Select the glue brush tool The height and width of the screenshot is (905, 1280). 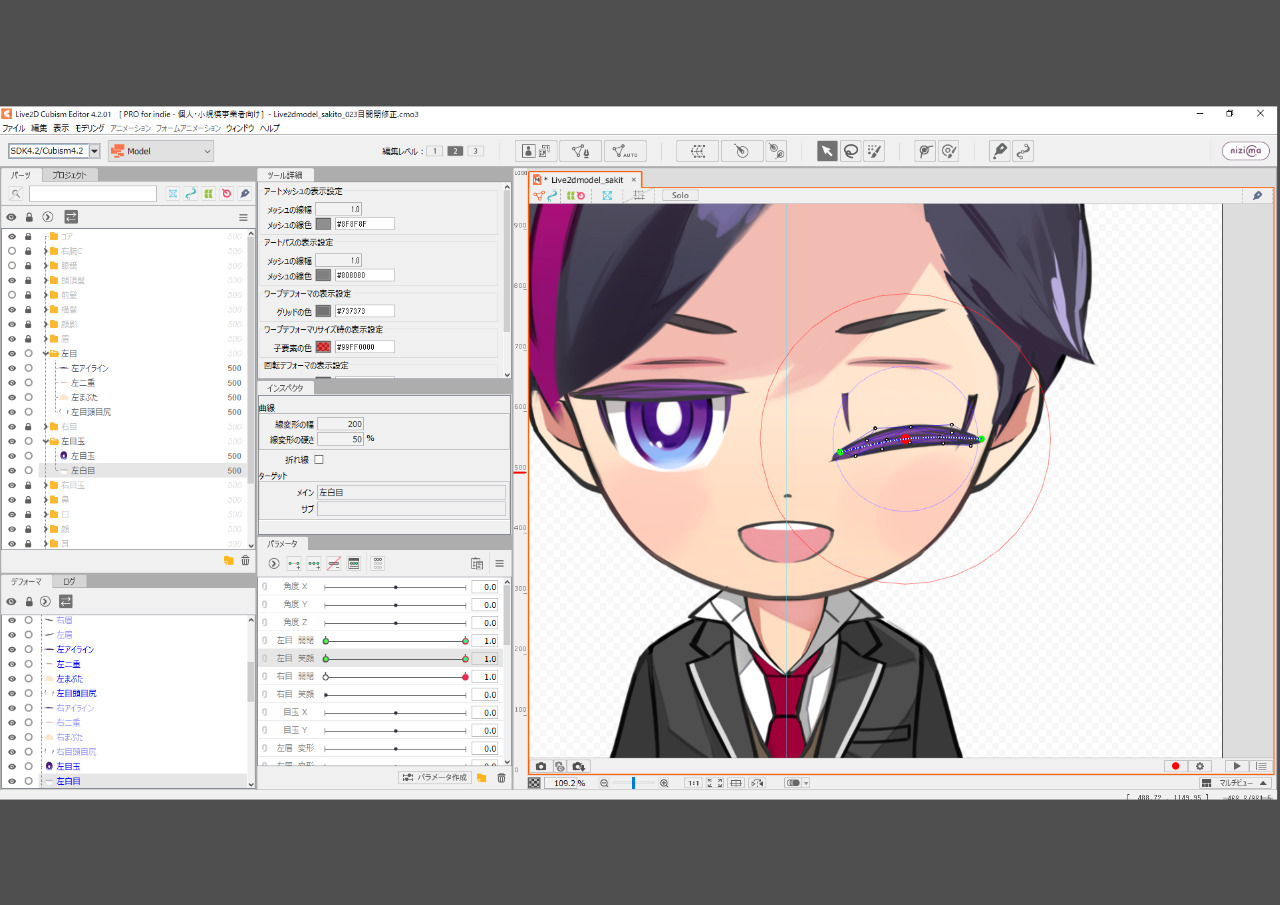(949, 151)
